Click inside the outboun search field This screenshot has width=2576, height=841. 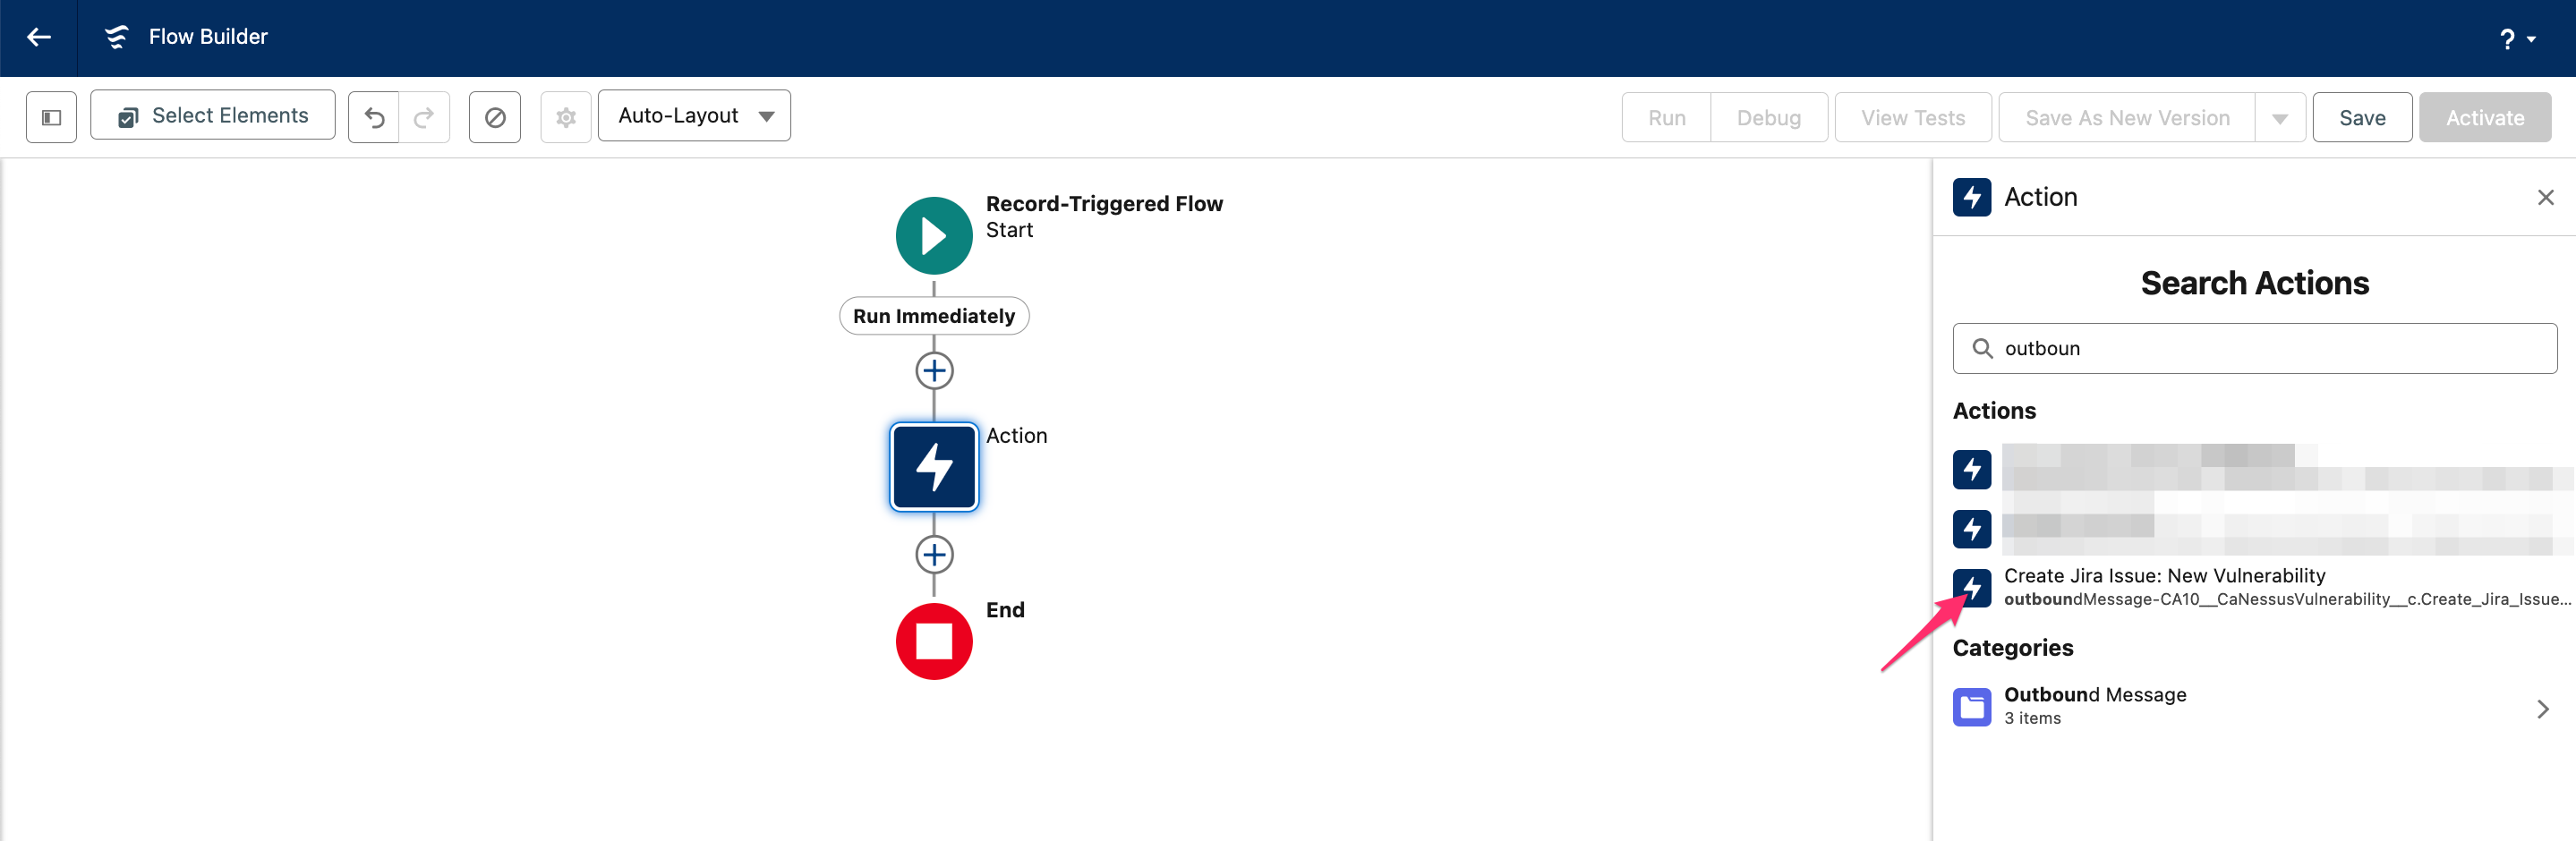tap(2200, 349)
